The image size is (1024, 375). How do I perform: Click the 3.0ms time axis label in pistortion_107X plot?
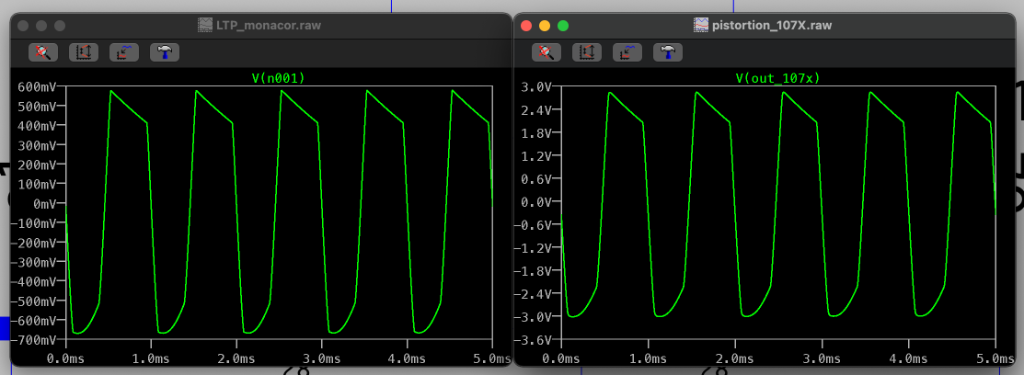click(822, 359)
